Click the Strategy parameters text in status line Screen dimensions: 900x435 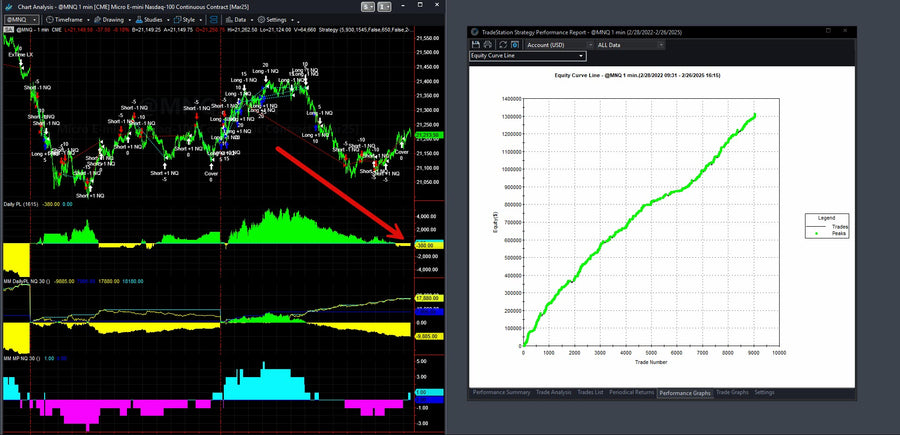366,29
